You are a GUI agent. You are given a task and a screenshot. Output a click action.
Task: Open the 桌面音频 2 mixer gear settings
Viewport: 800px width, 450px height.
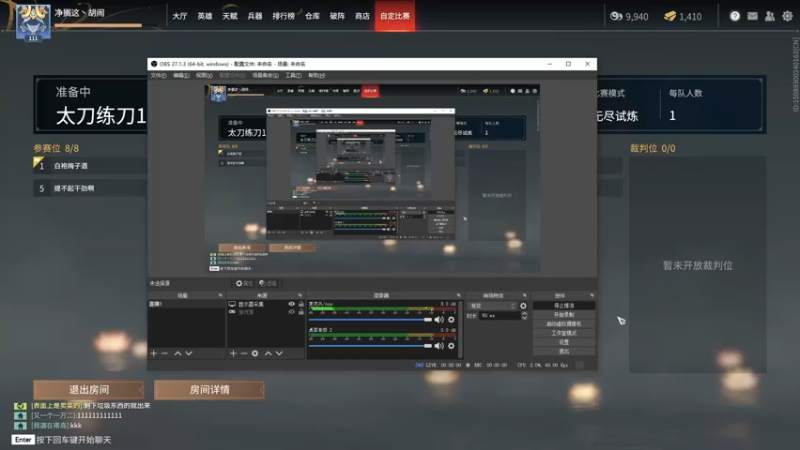click(x=451, y=345)
